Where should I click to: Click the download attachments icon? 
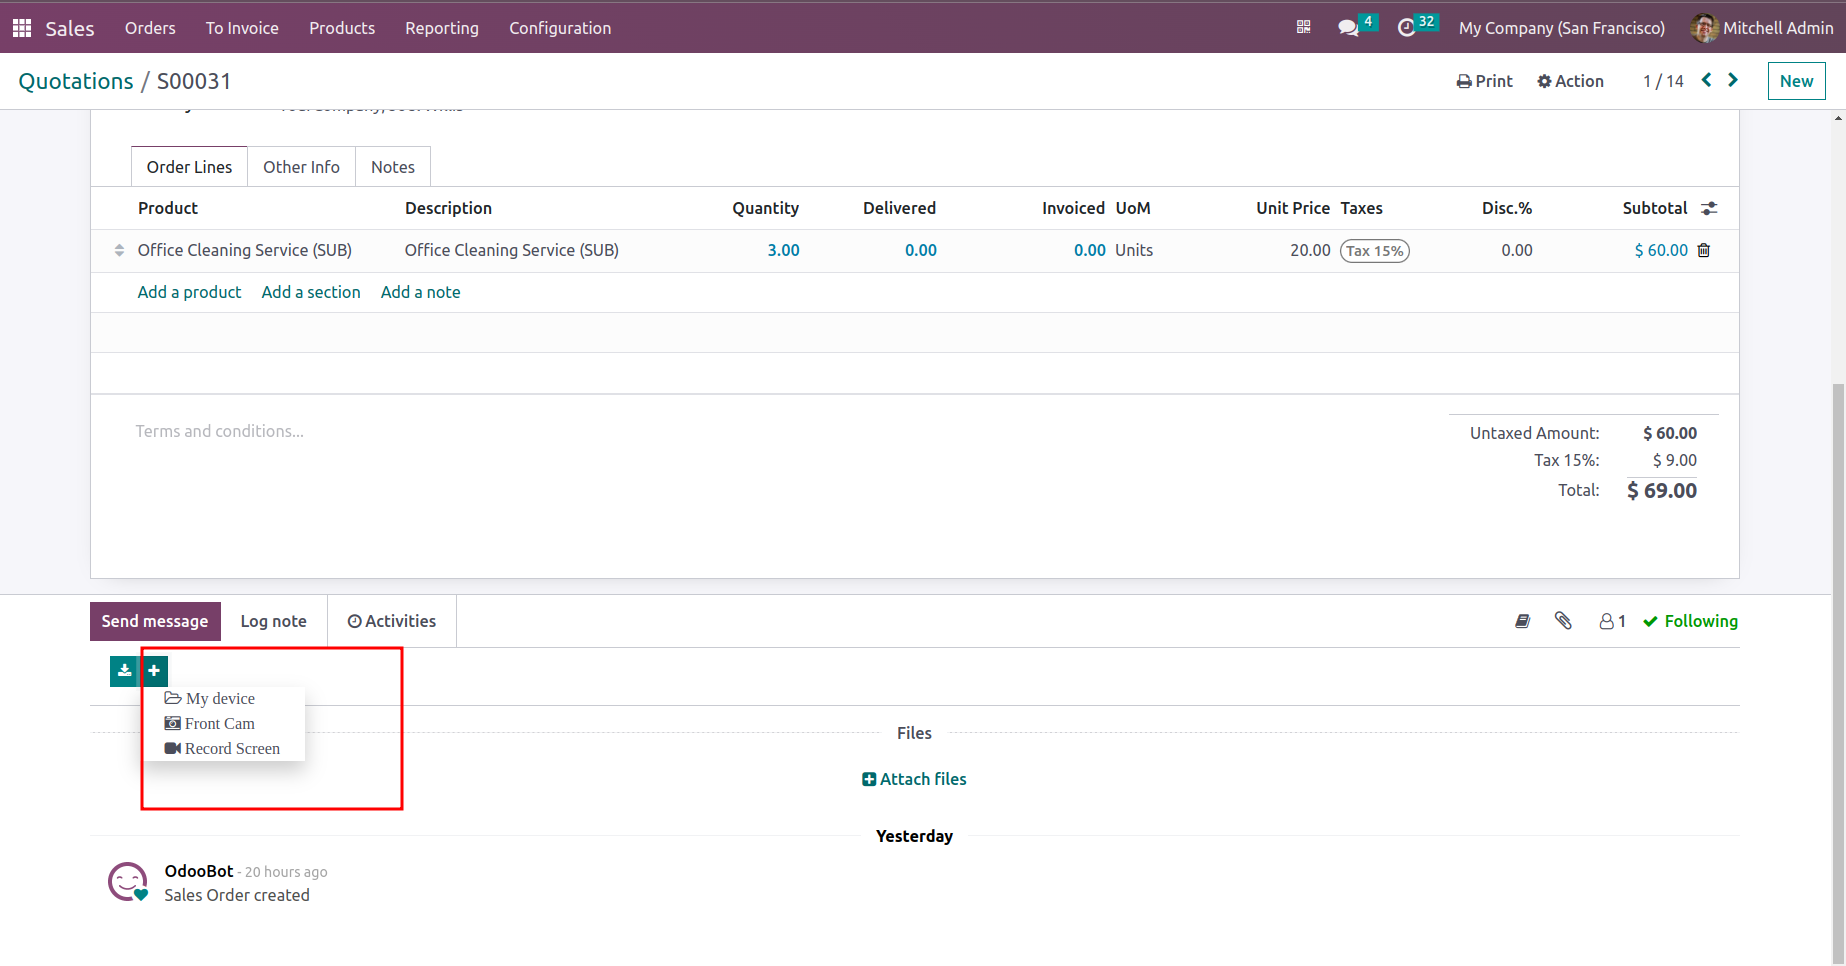[124, 671]
